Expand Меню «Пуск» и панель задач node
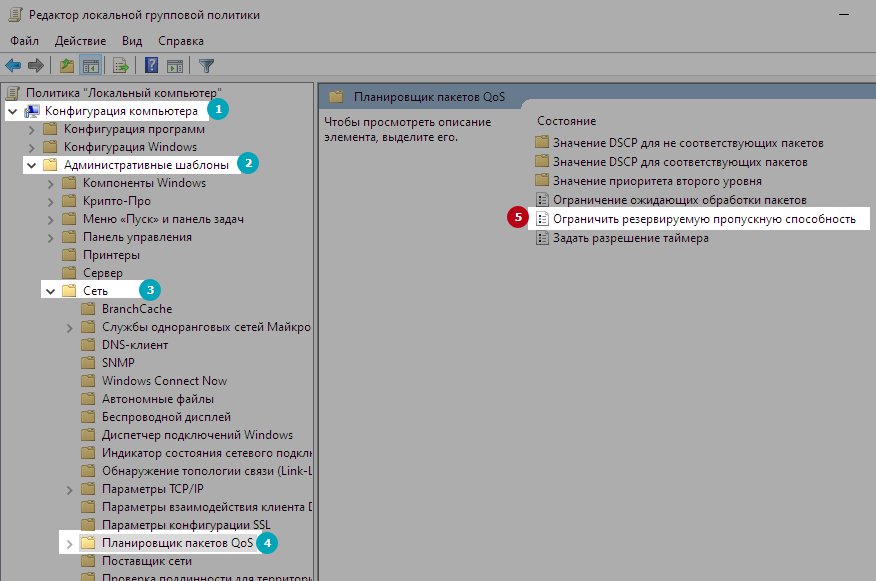Viewport: 876px width, 581px height. (x=50, y=220)
